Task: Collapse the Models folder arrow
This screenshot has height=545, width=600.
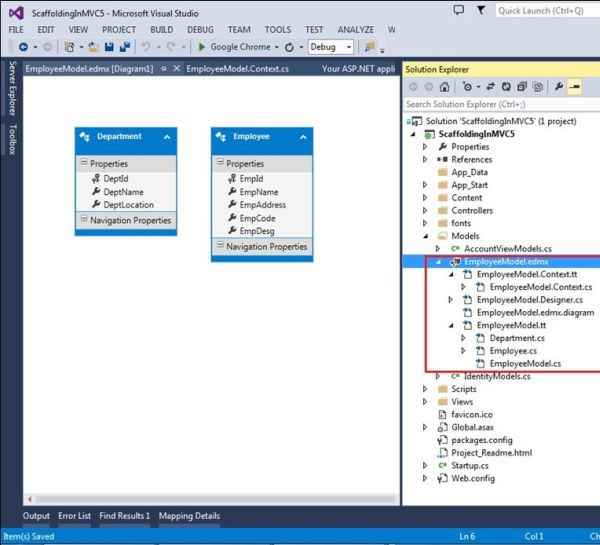Action: pos(425,236)
